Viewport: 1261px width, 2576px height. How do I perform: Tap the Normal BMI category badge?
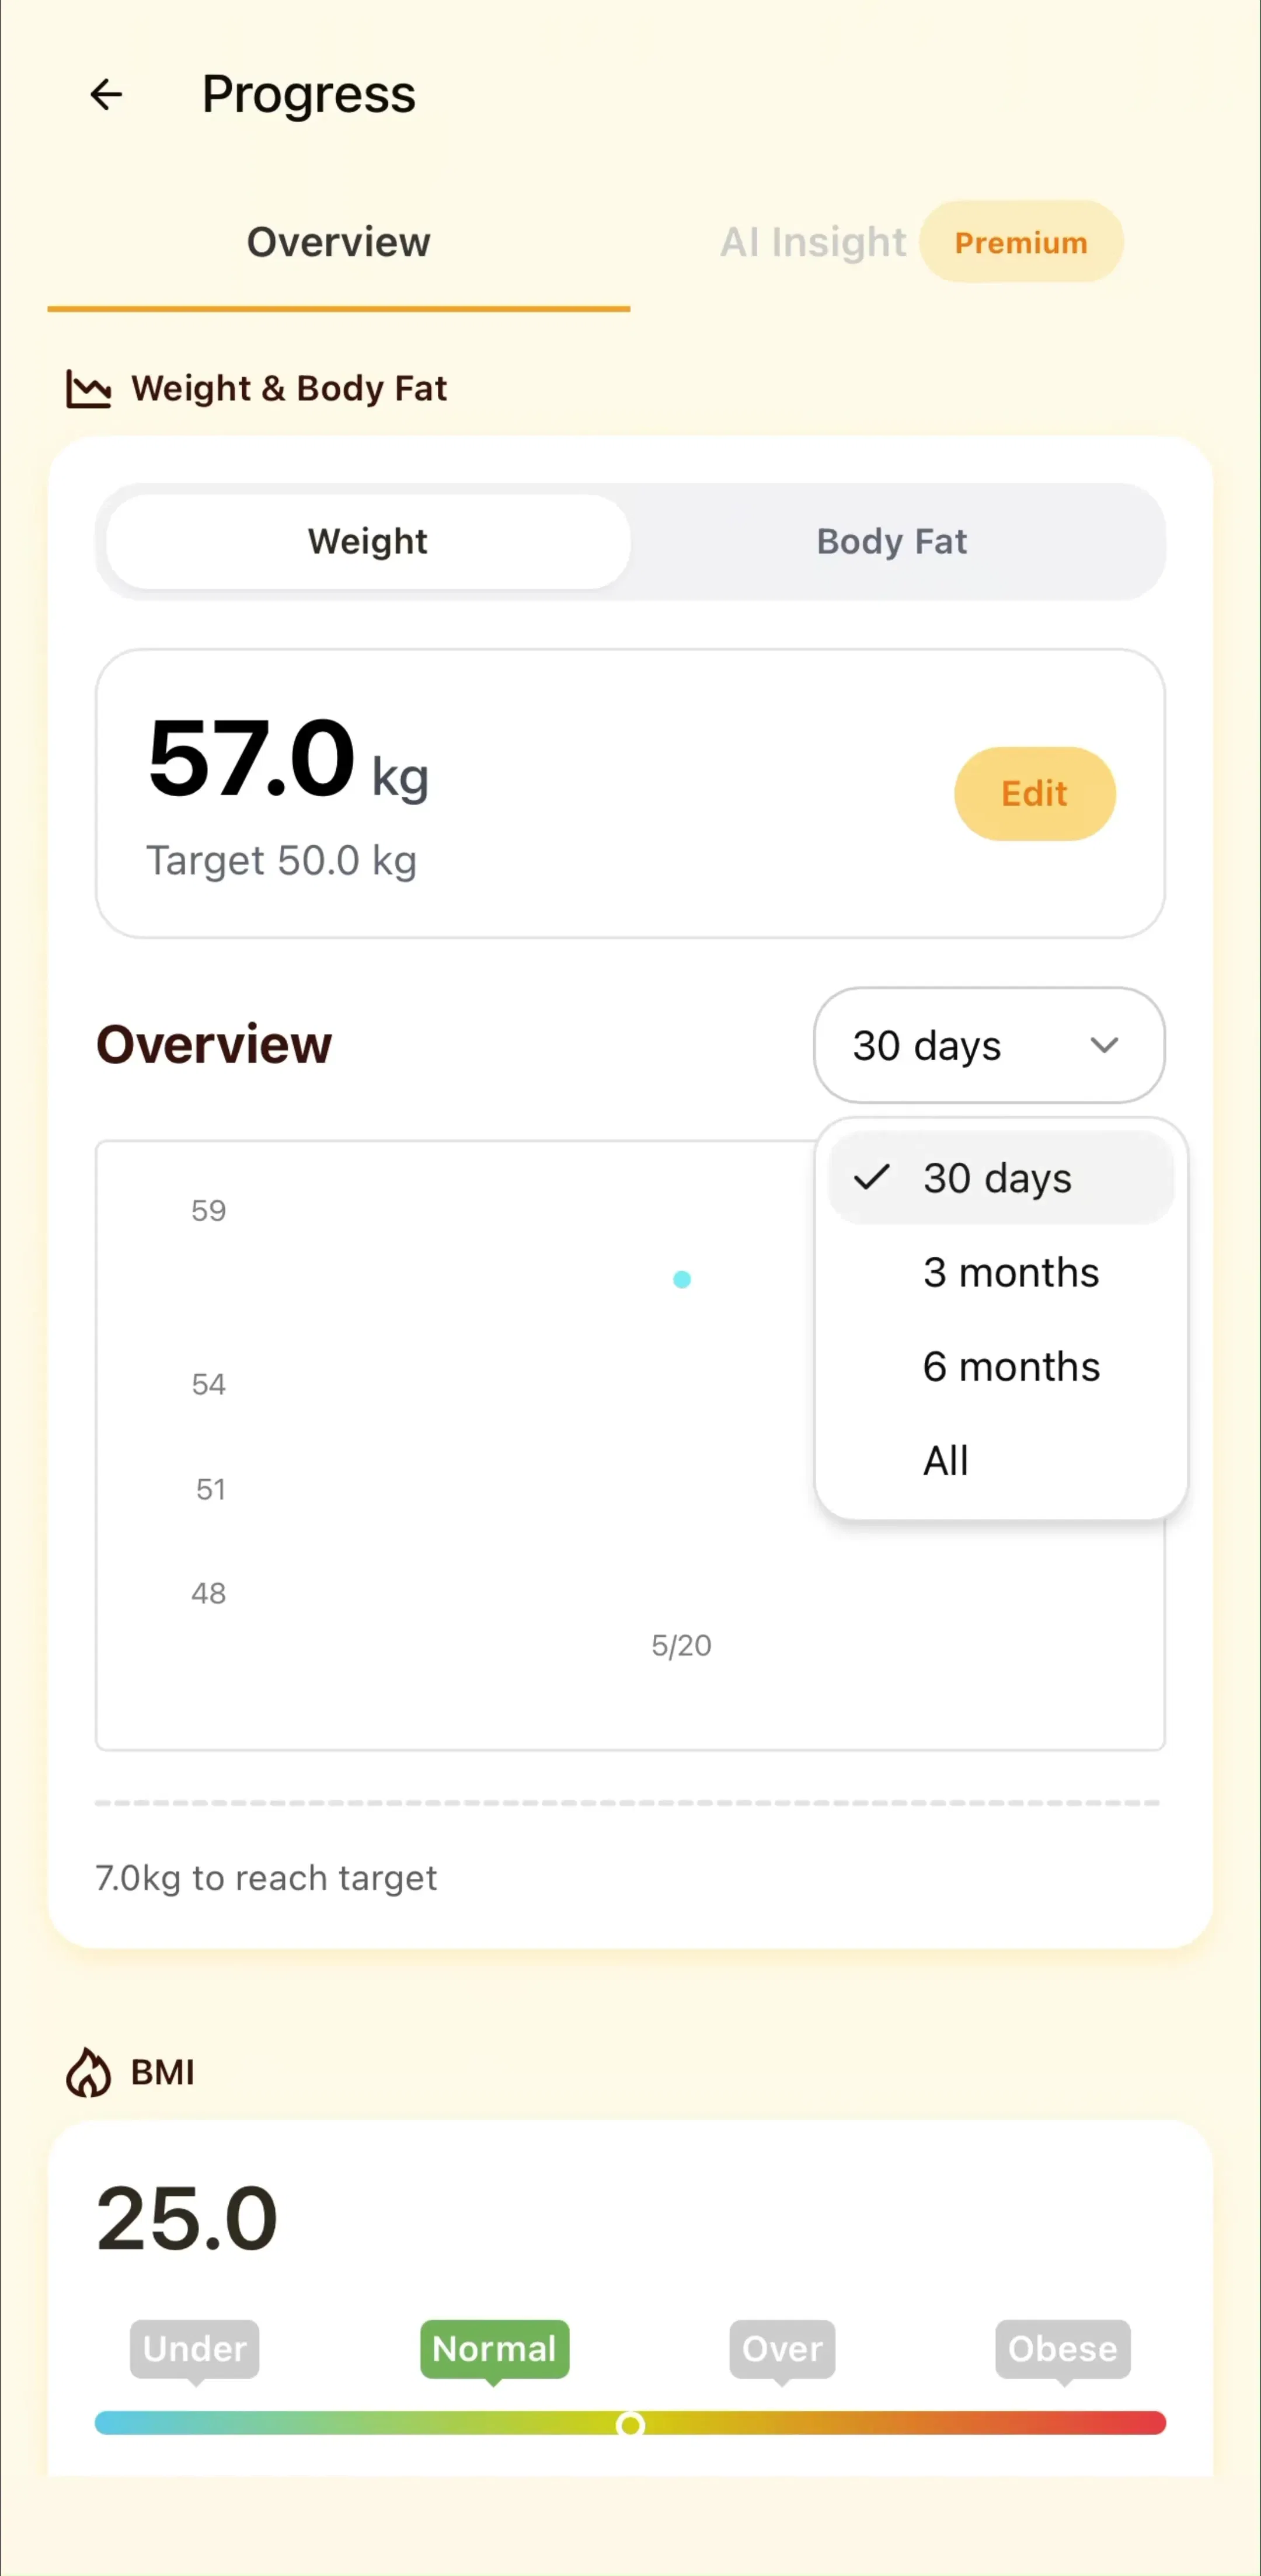click(495, 2350)
